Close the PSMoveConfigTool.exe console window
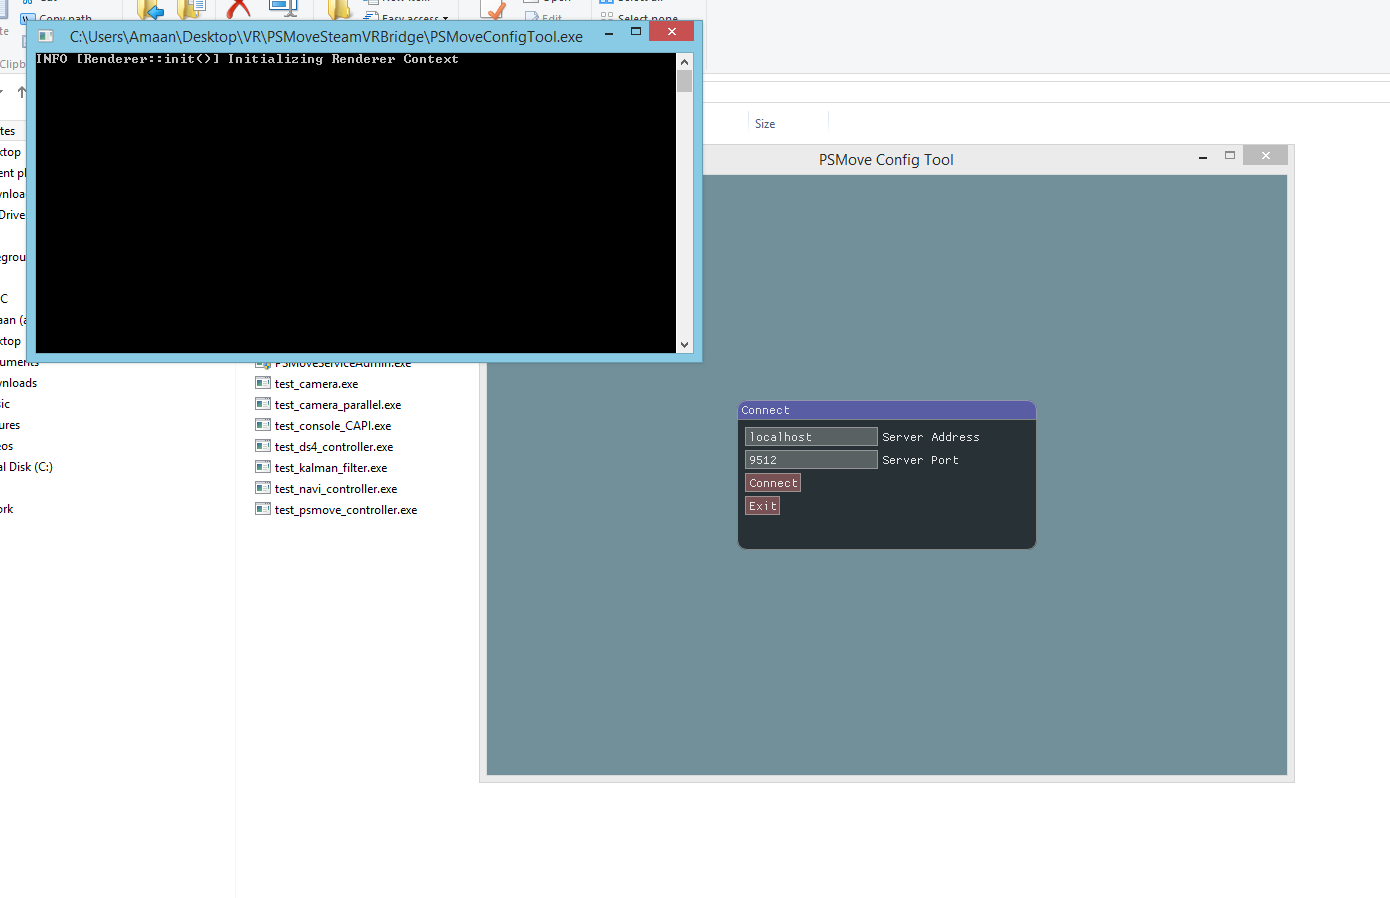Screen dimensions: 1390x898 click(672, 32)
